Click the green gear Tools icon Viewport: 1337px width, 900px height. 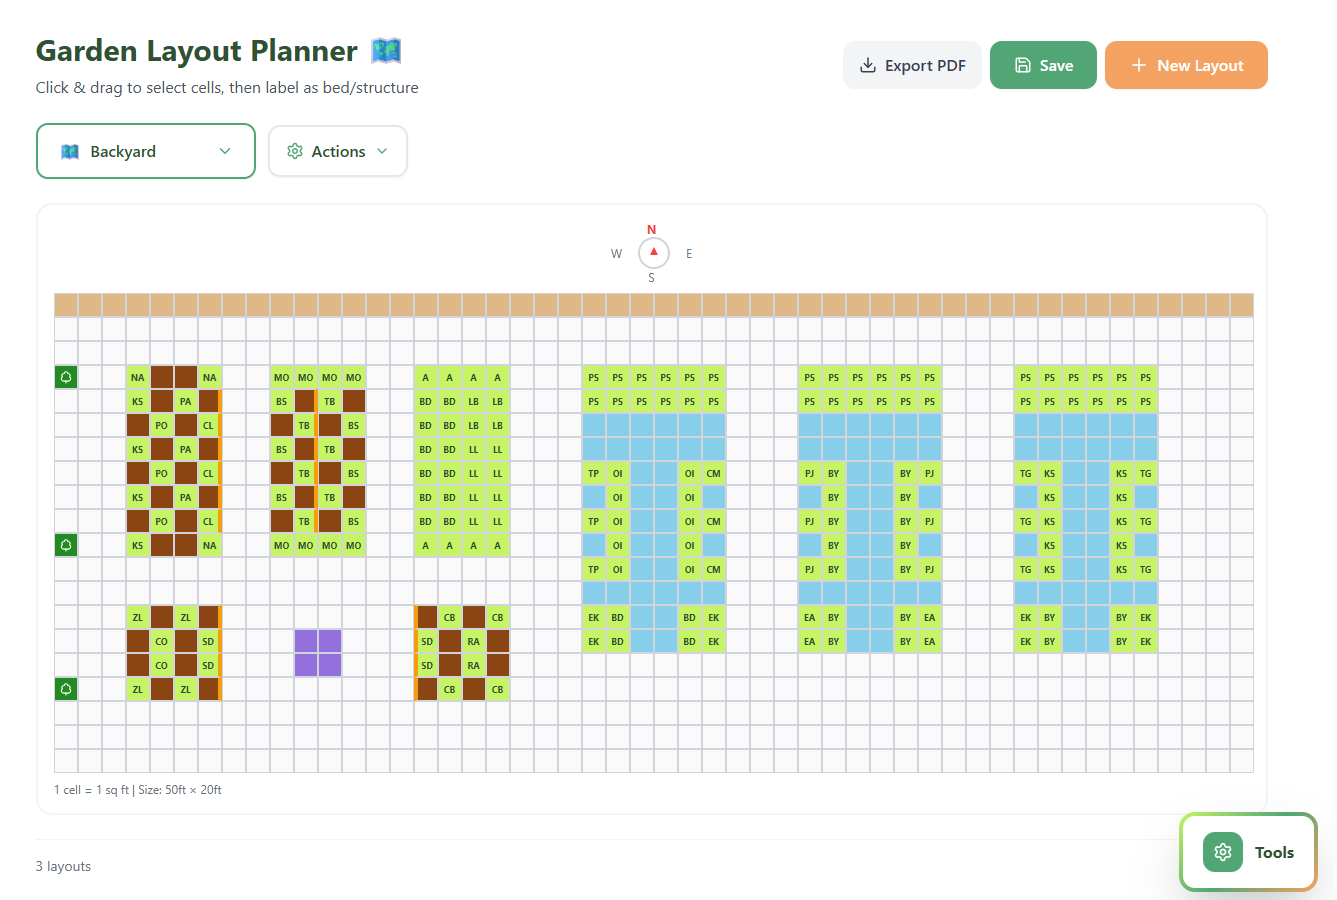click(x=1222, y=852)
